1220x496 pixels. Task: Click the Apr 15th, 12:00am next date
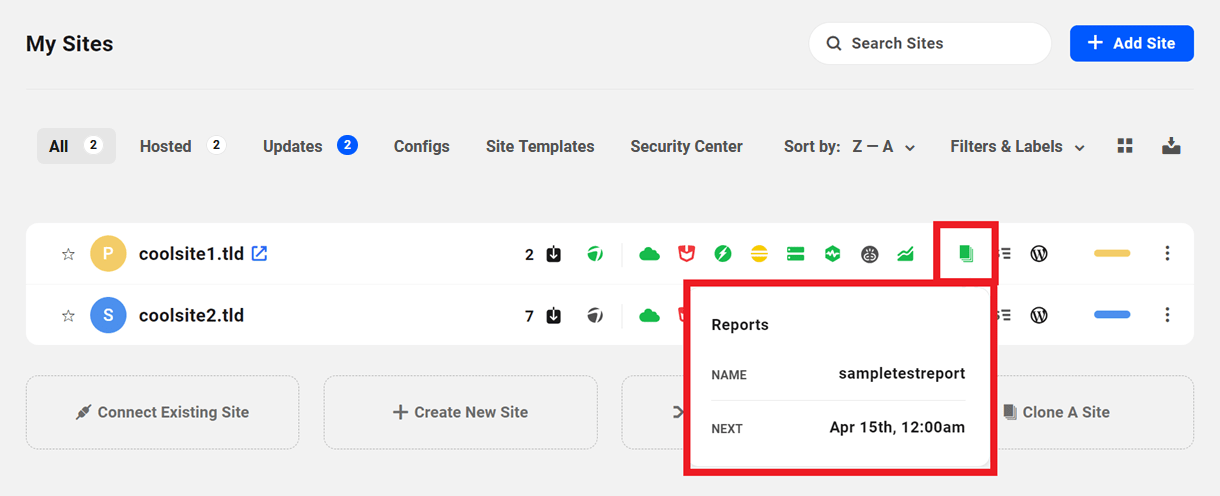pos(897,427)
